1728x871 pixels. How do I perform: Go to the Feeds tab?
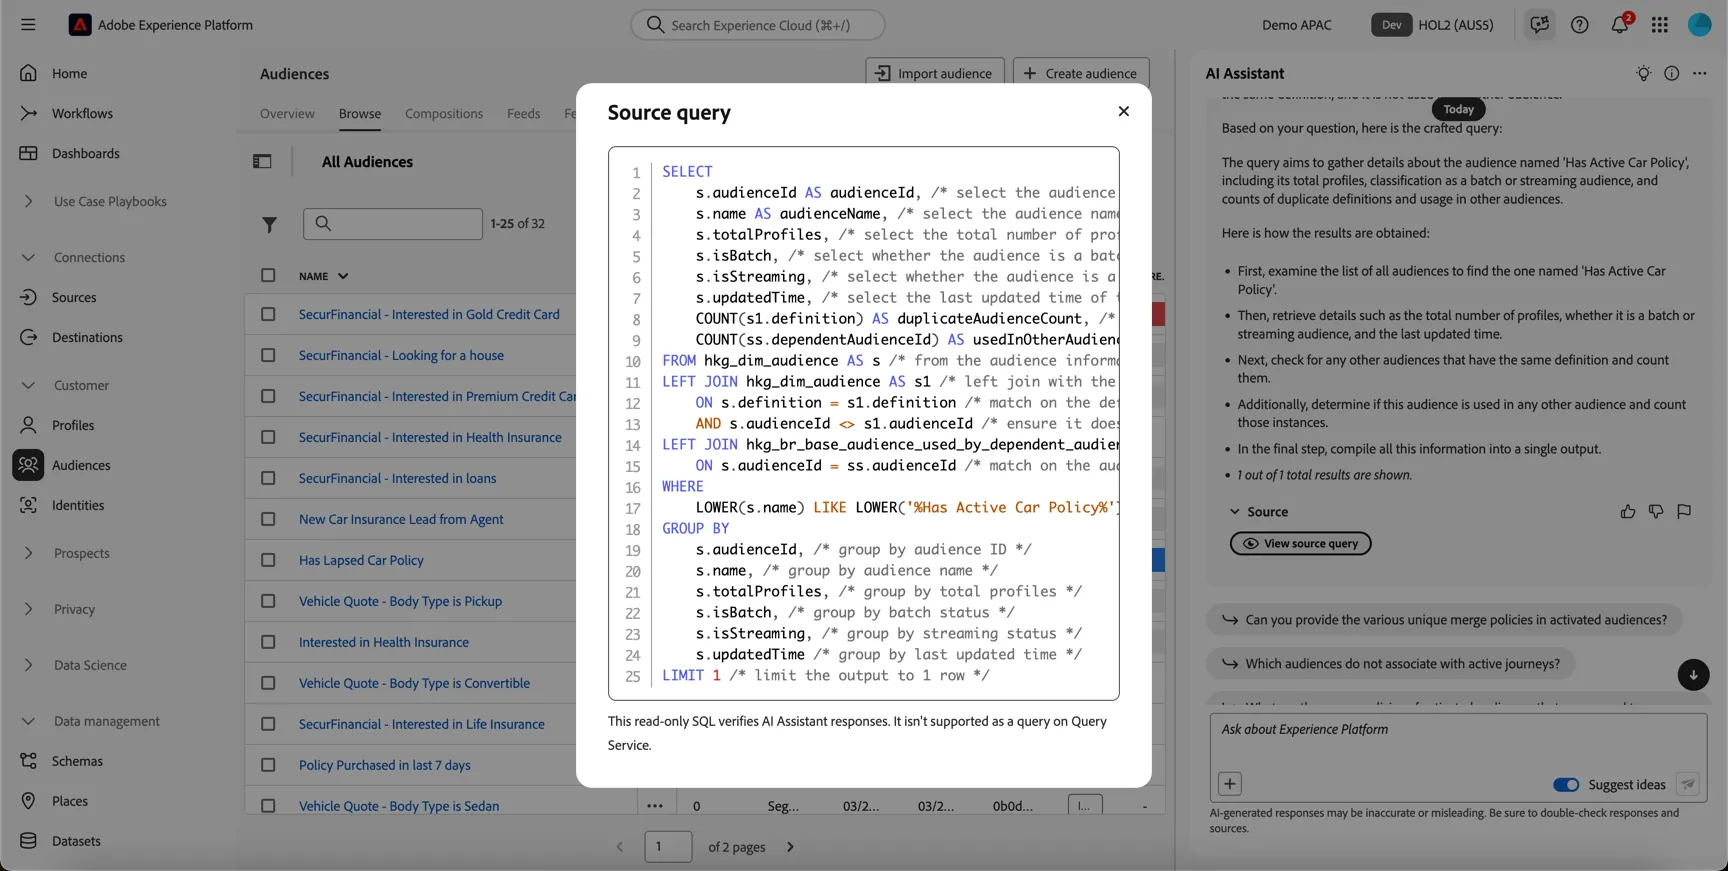coord(524,114)
